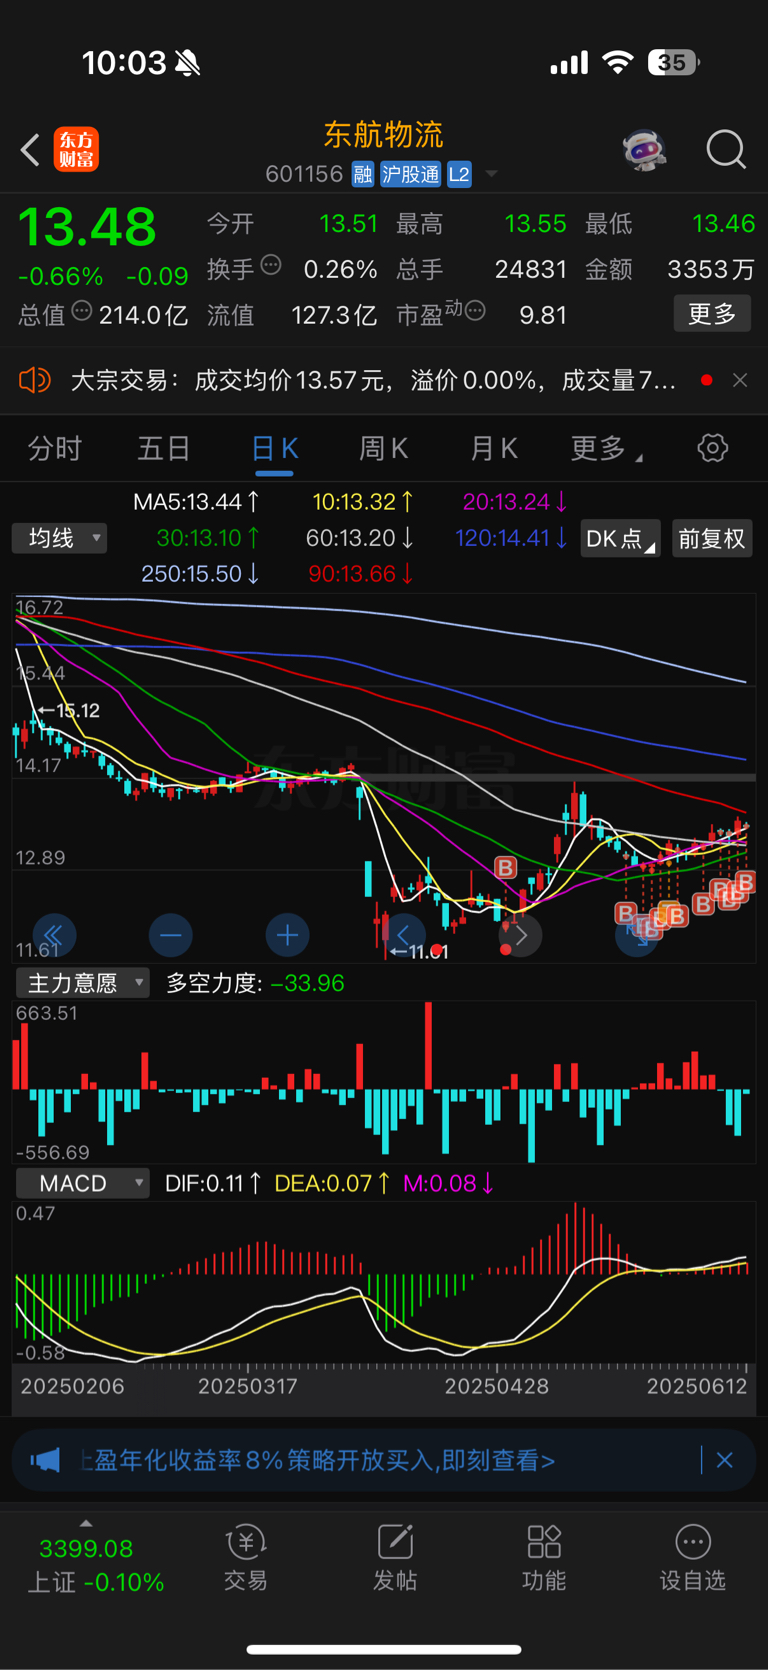
Task: Open the 年化收益率8% strategy link
Action: point(317,1460)
